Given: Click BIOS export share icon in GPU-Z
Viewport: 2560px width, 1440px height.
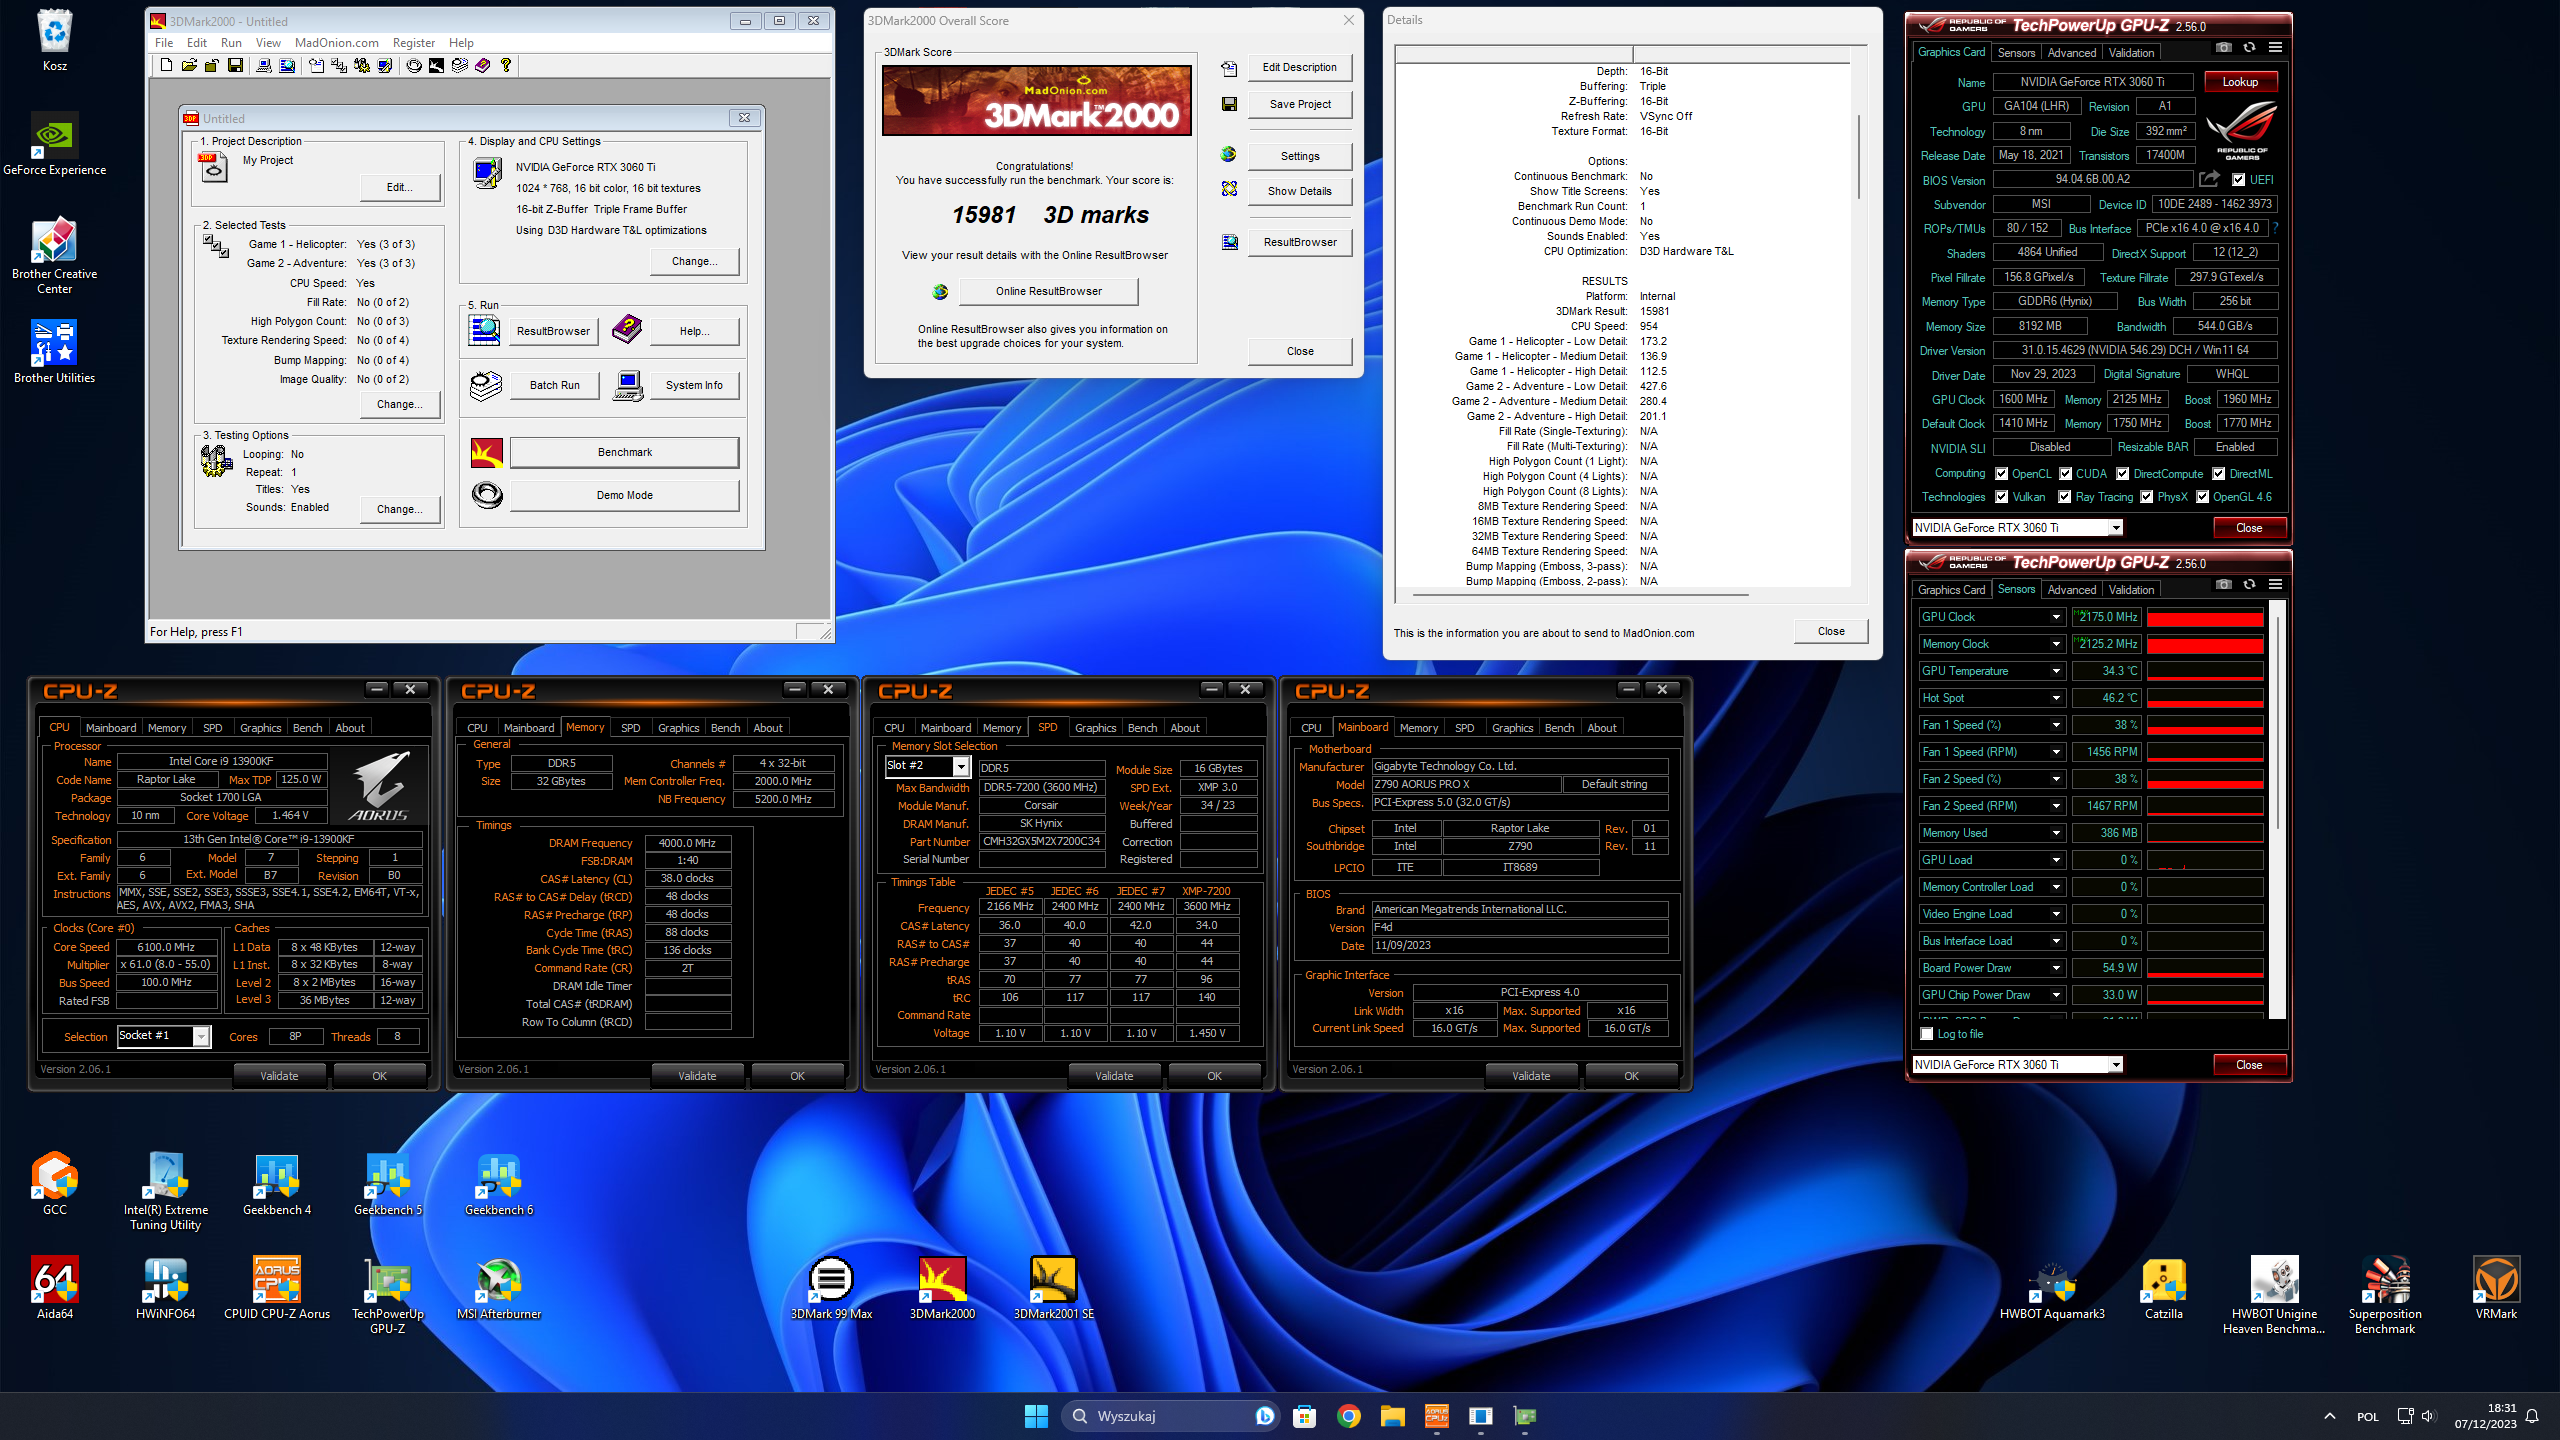Looking at the screenshot, I should pos(2209,179).
